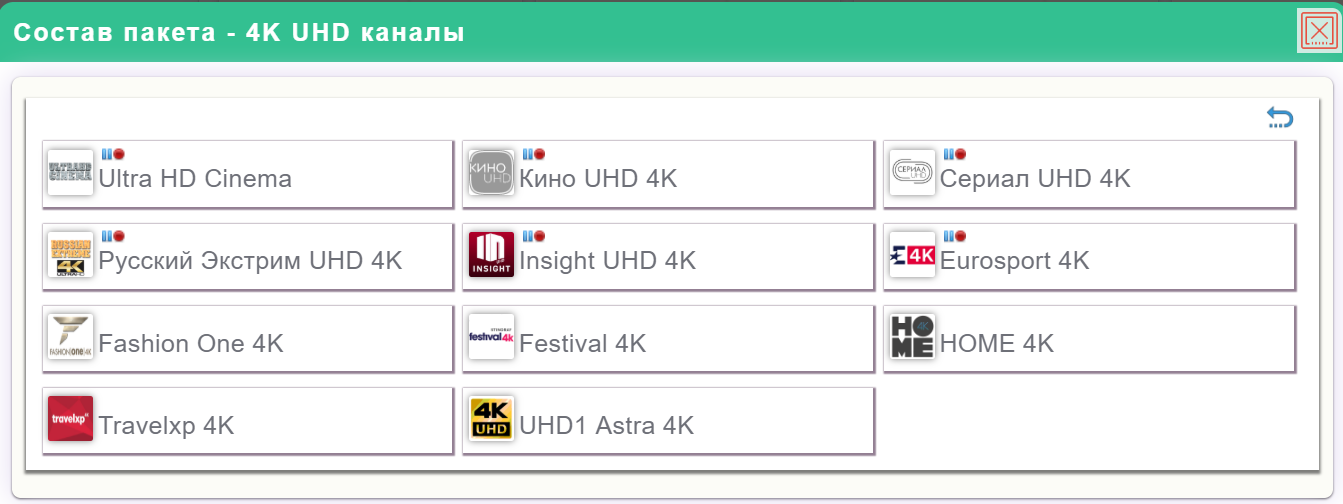
Task: Click the Кино UHD 4K logo icon
Action: pos(491,173)
